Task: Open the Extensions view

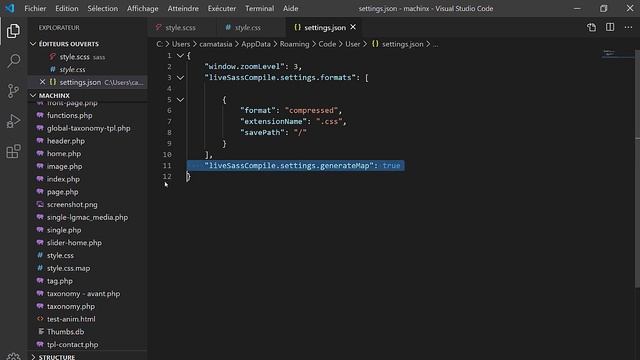Action: [13, 151]
